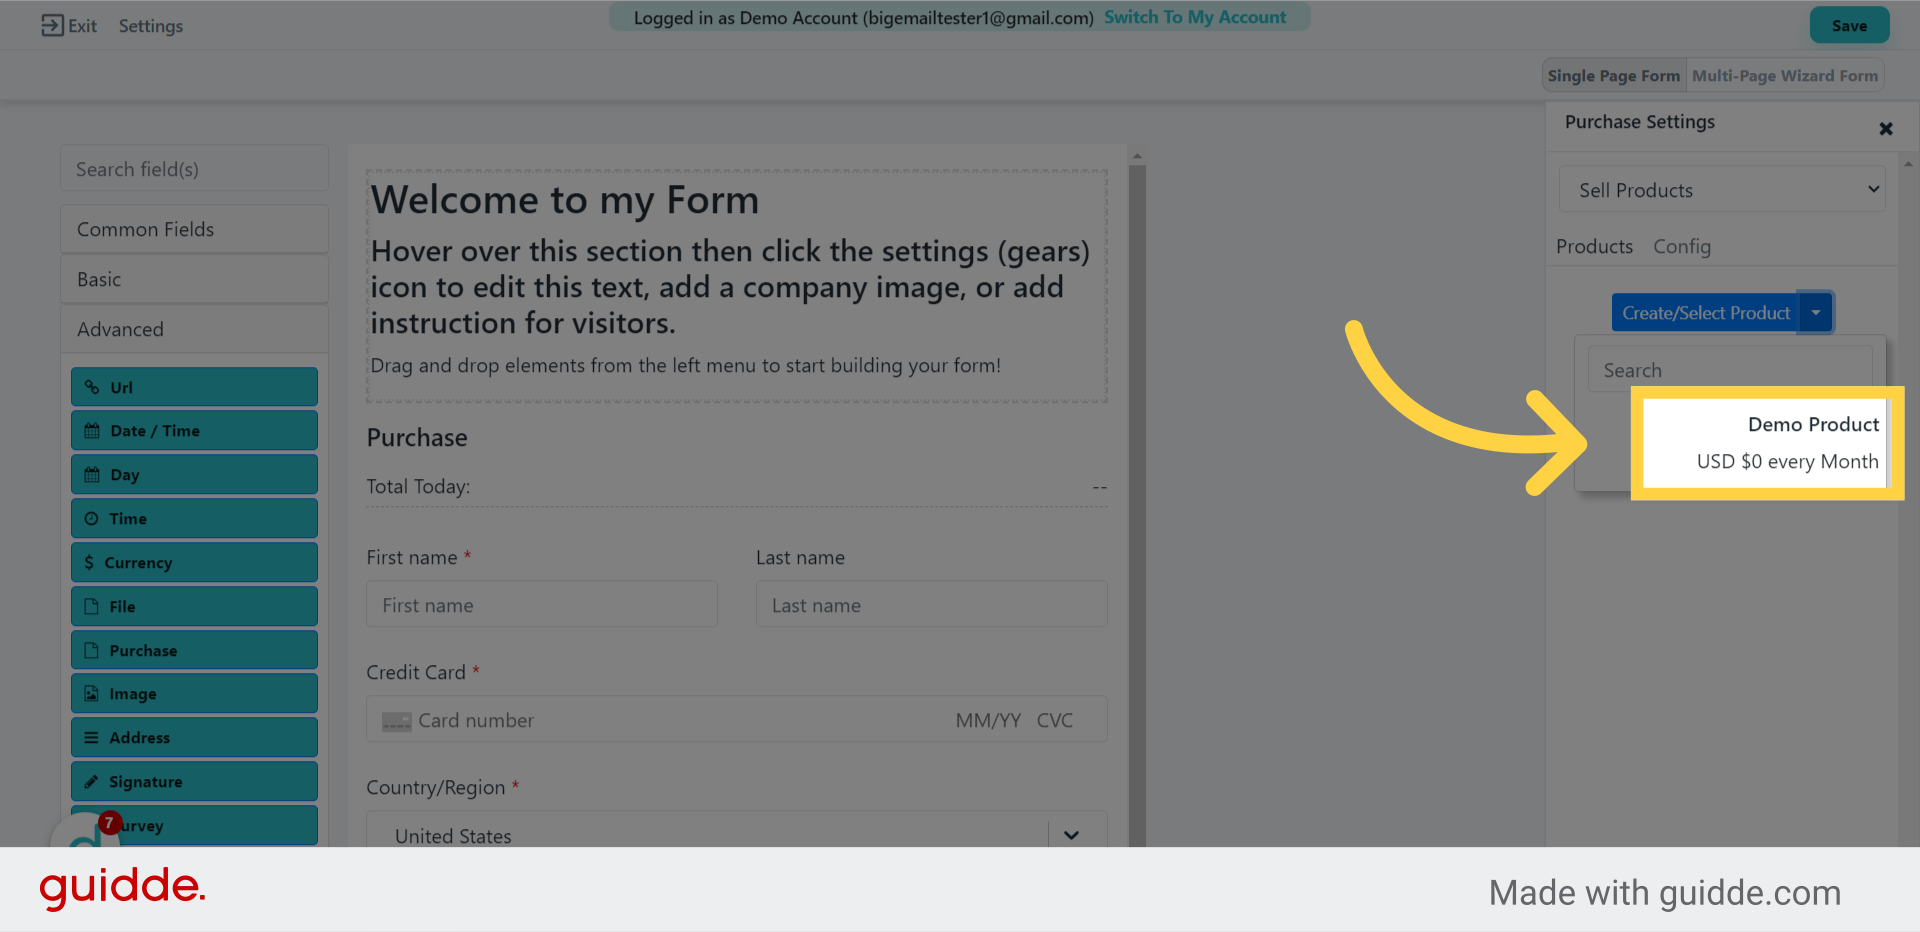Add a Currency field to the form
This screenshot has width=1920, height=932.
point(194,562)
